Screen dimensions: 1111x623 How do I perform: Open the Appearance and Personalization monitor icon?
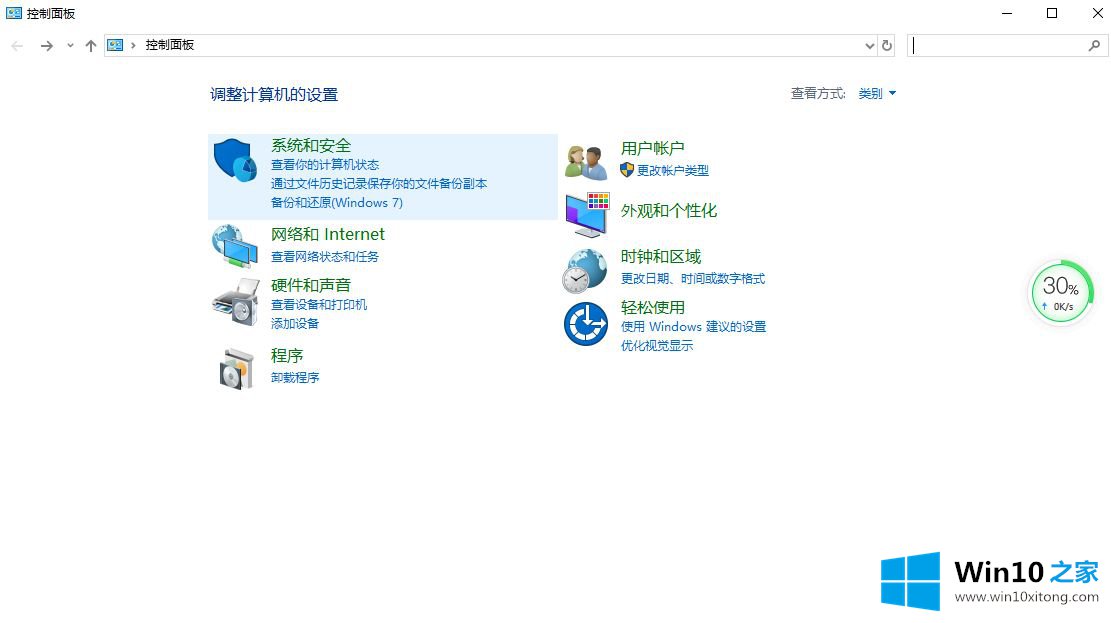click(x=587, y=215)
